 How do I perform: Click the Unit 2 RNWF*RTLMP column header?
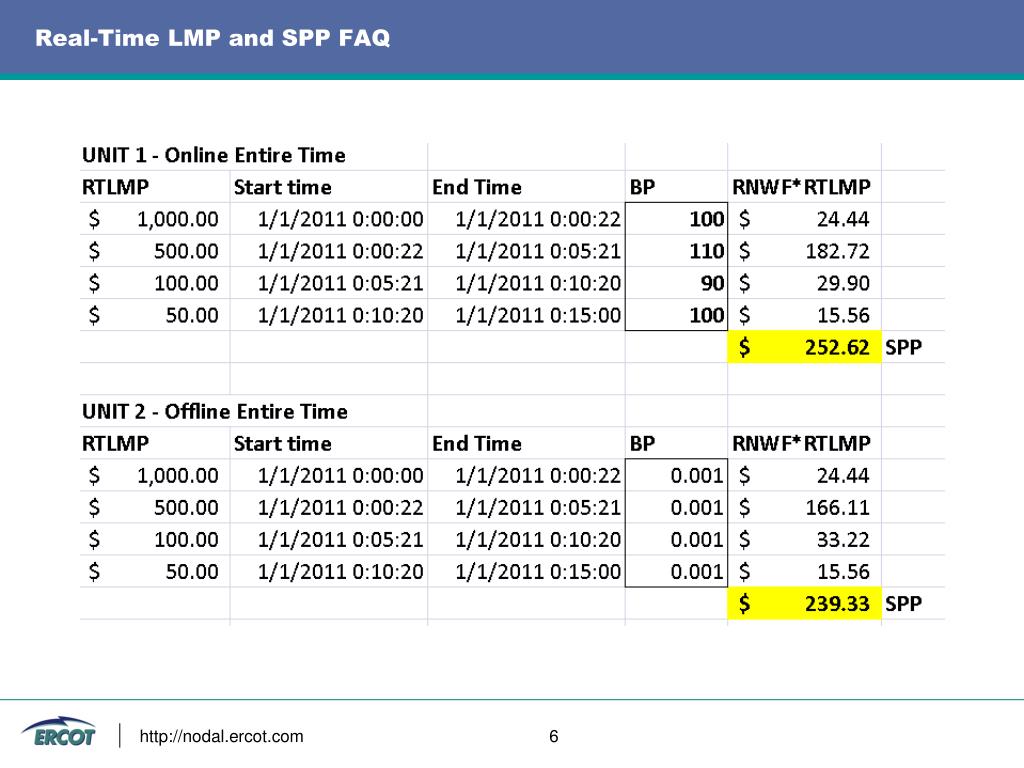[801, 444]
